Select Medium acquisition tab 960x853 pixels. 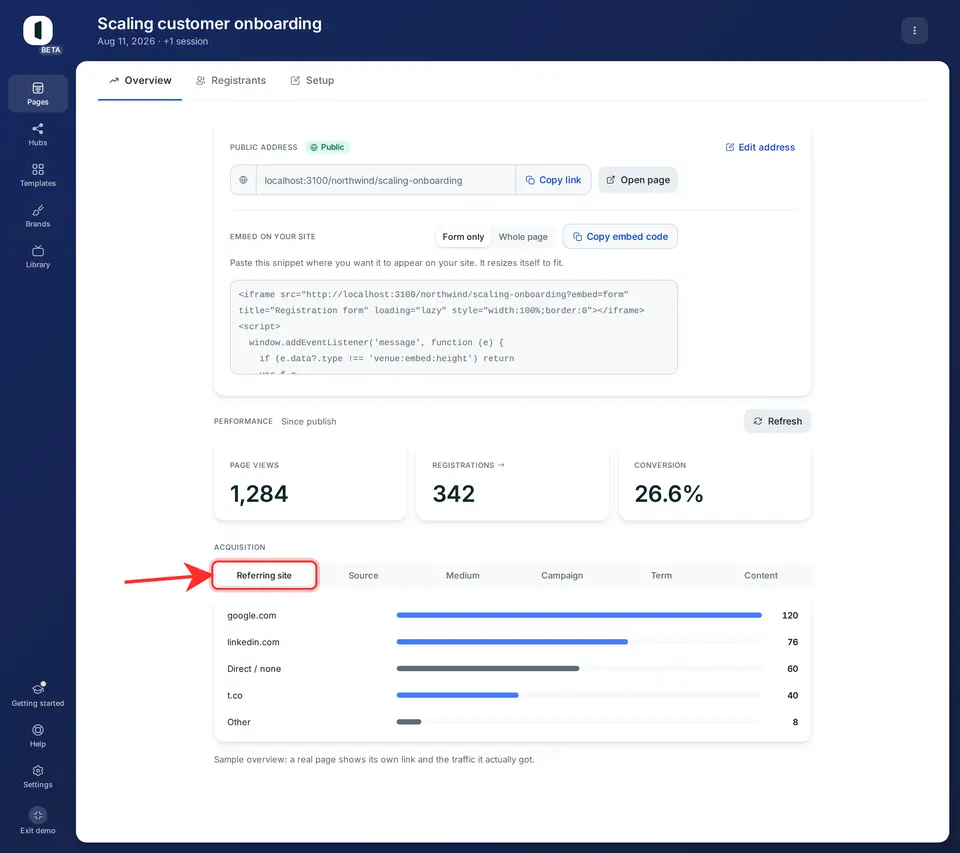coord(463,576)
